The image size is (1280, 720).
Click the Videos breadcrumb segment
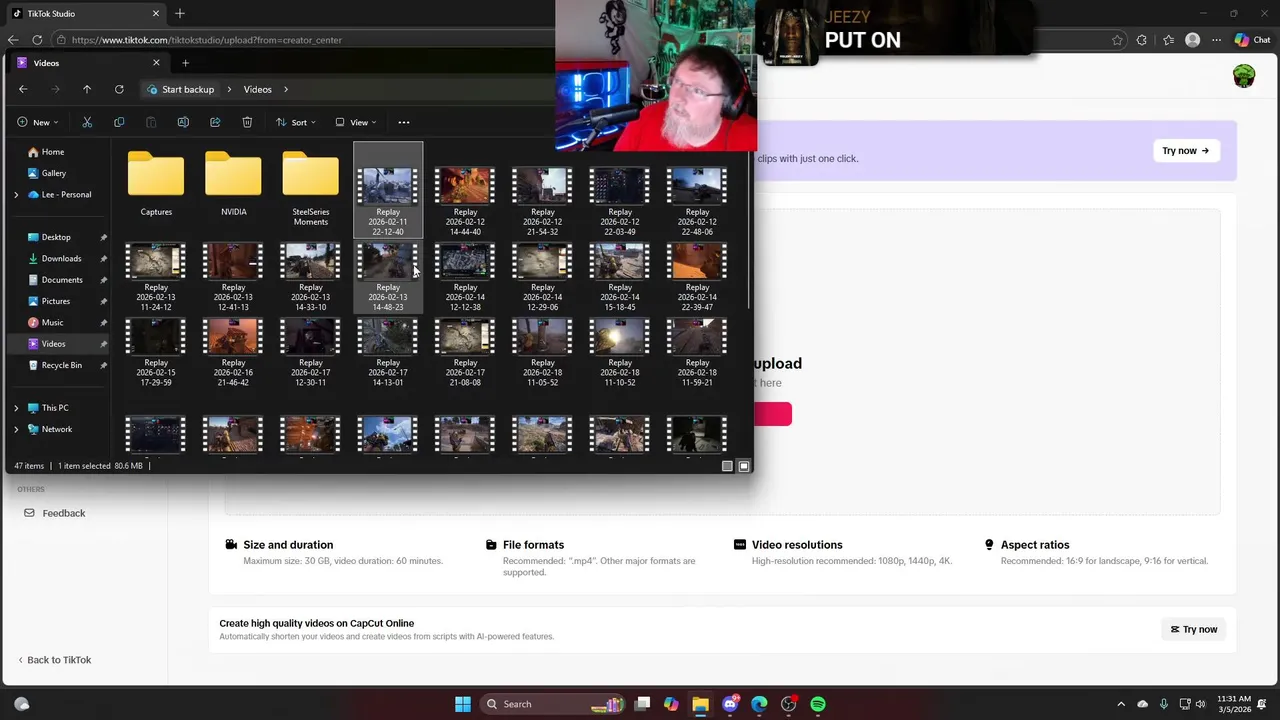point(258,89)
